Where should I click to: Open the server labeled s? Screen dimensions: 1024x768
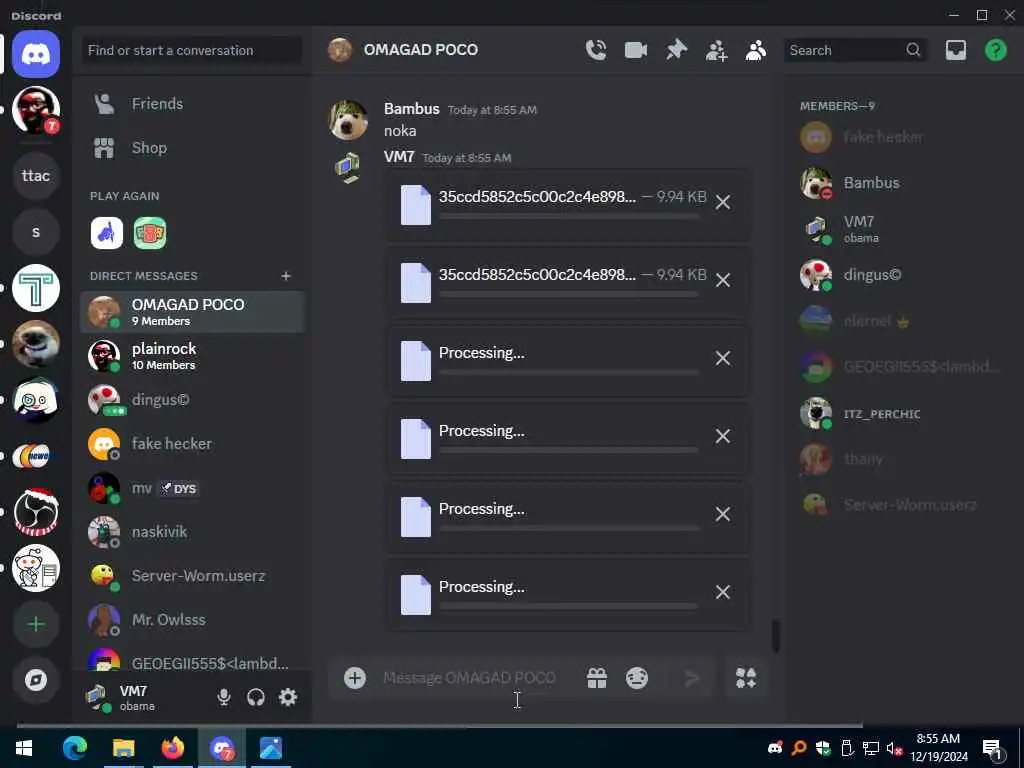point(36,232)
